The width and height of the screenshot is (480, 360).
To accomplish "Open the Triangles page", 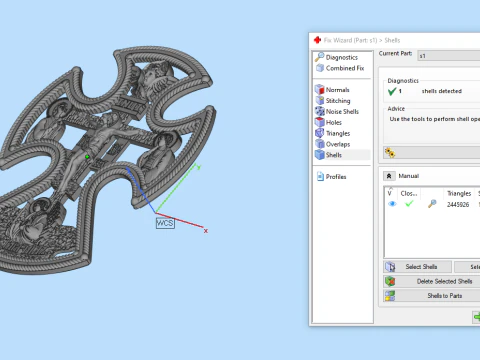I will point(333,133).
